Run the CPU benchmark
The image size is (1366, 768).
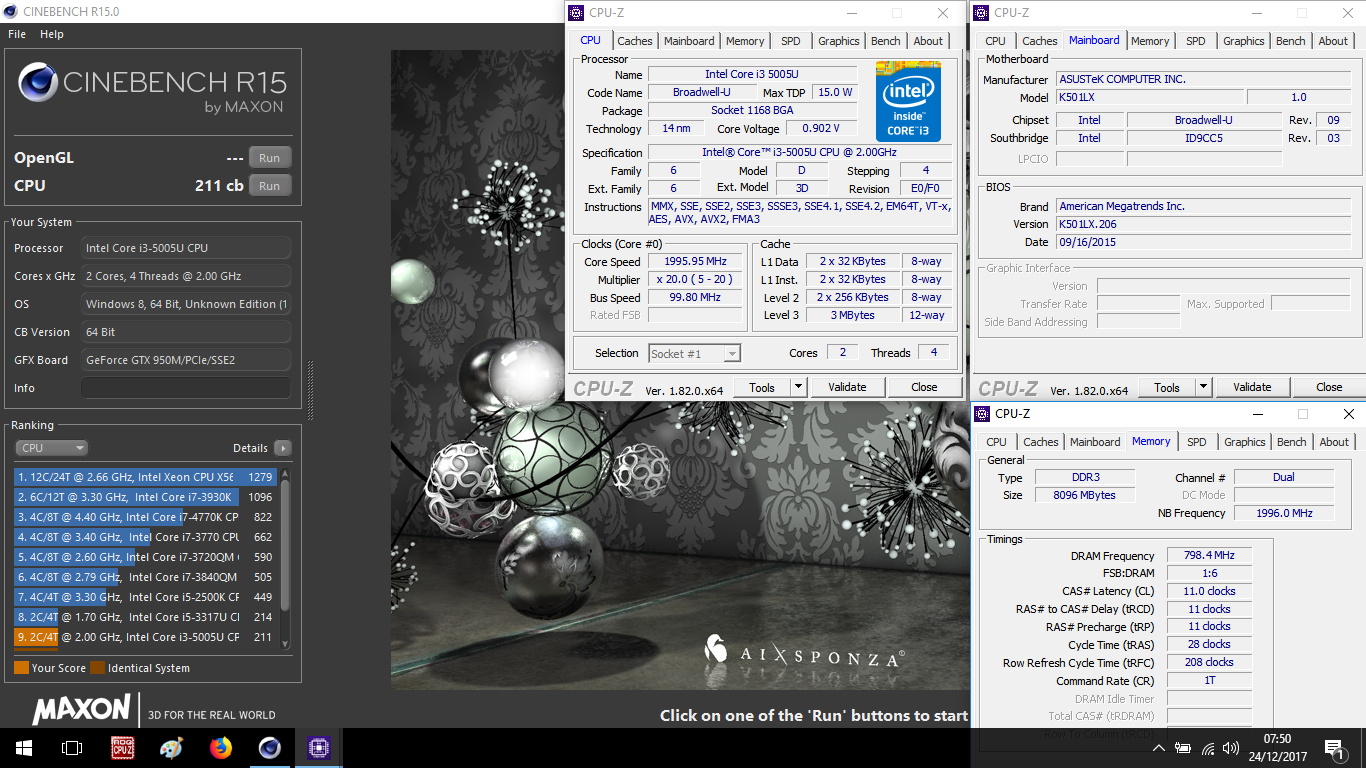pyautogui.click(x=270, y=186)
